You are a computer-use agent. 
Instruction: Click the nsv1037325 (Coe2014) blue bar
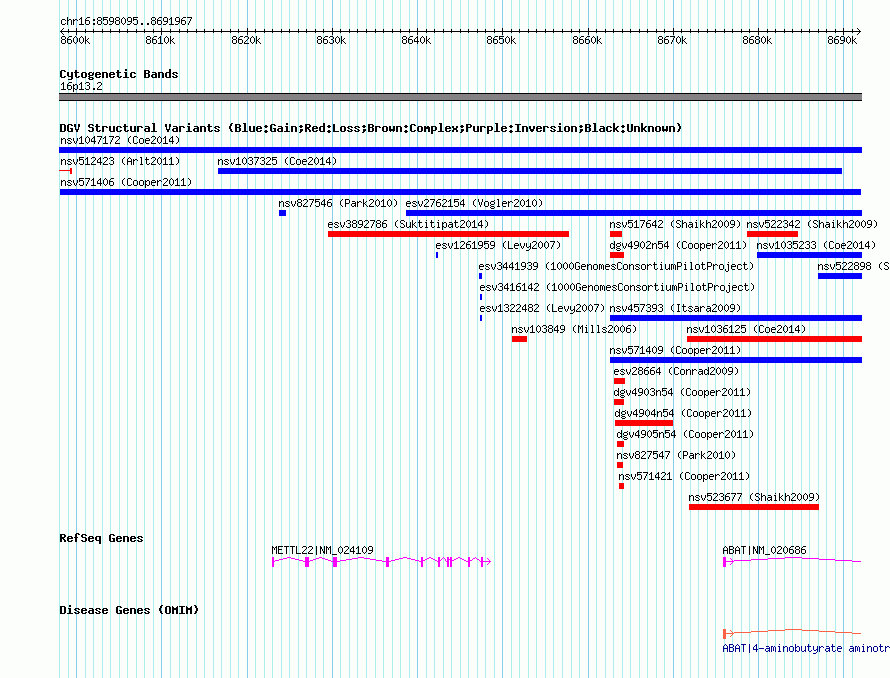coord(530,171)
